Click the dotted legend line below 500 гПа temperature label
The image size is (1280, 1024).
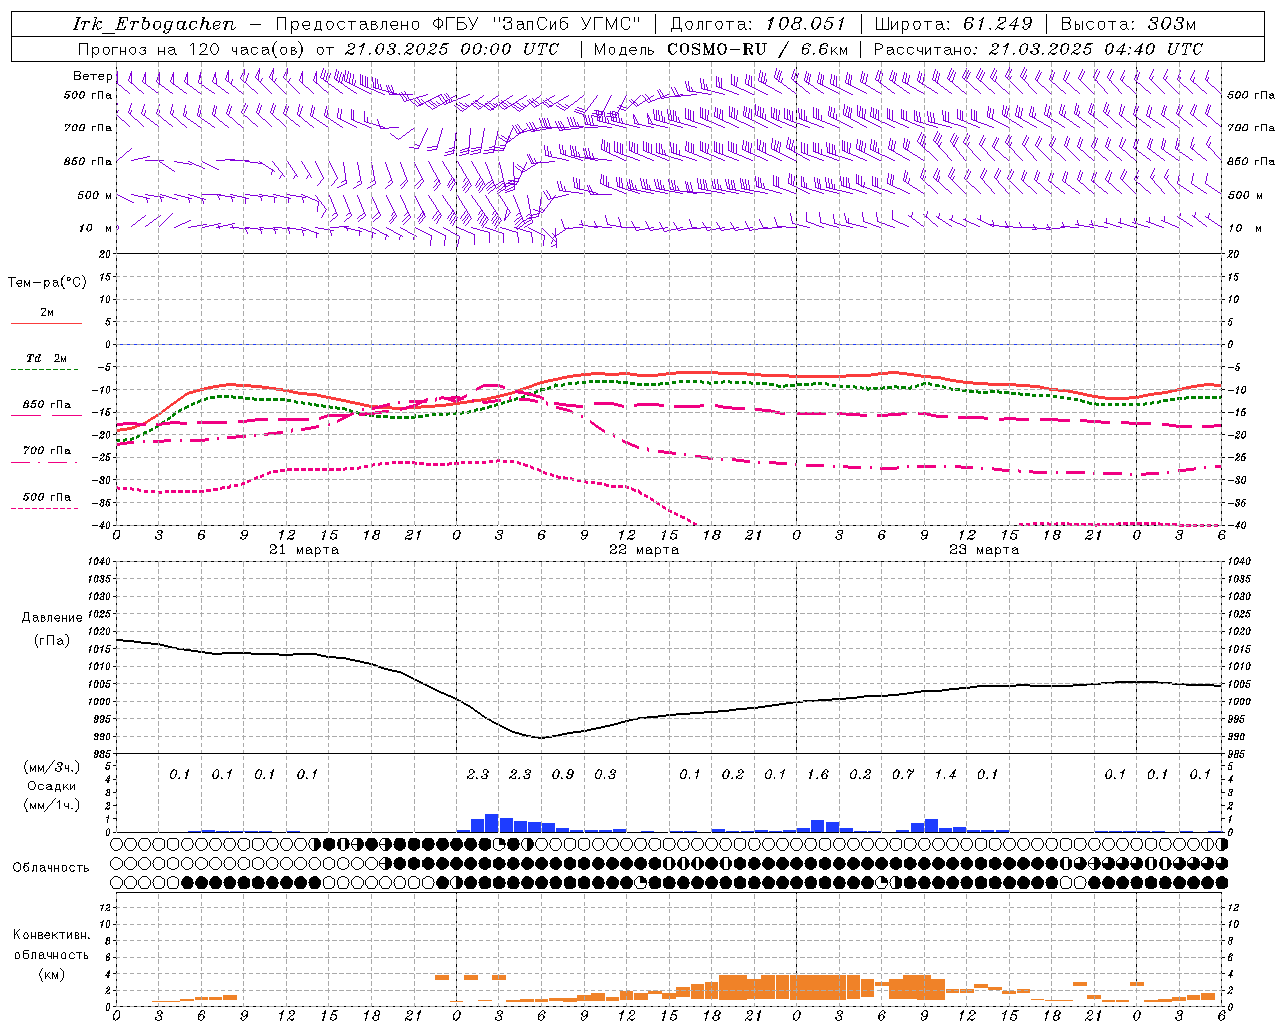pos(44,508)
